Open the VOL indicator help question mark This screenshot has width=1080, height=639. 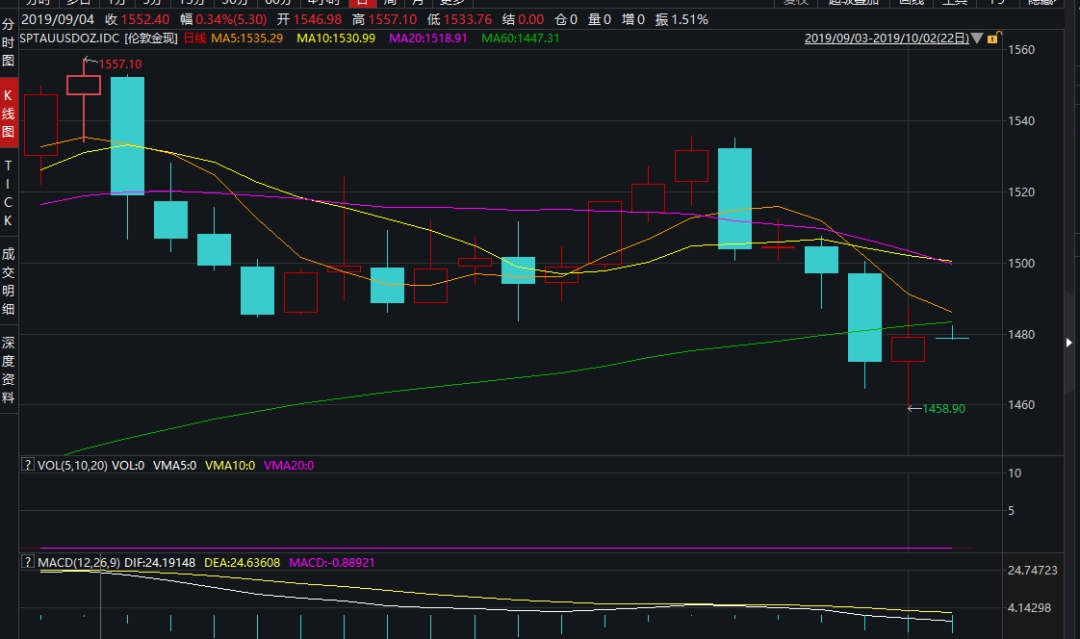(x=27, y=465)
